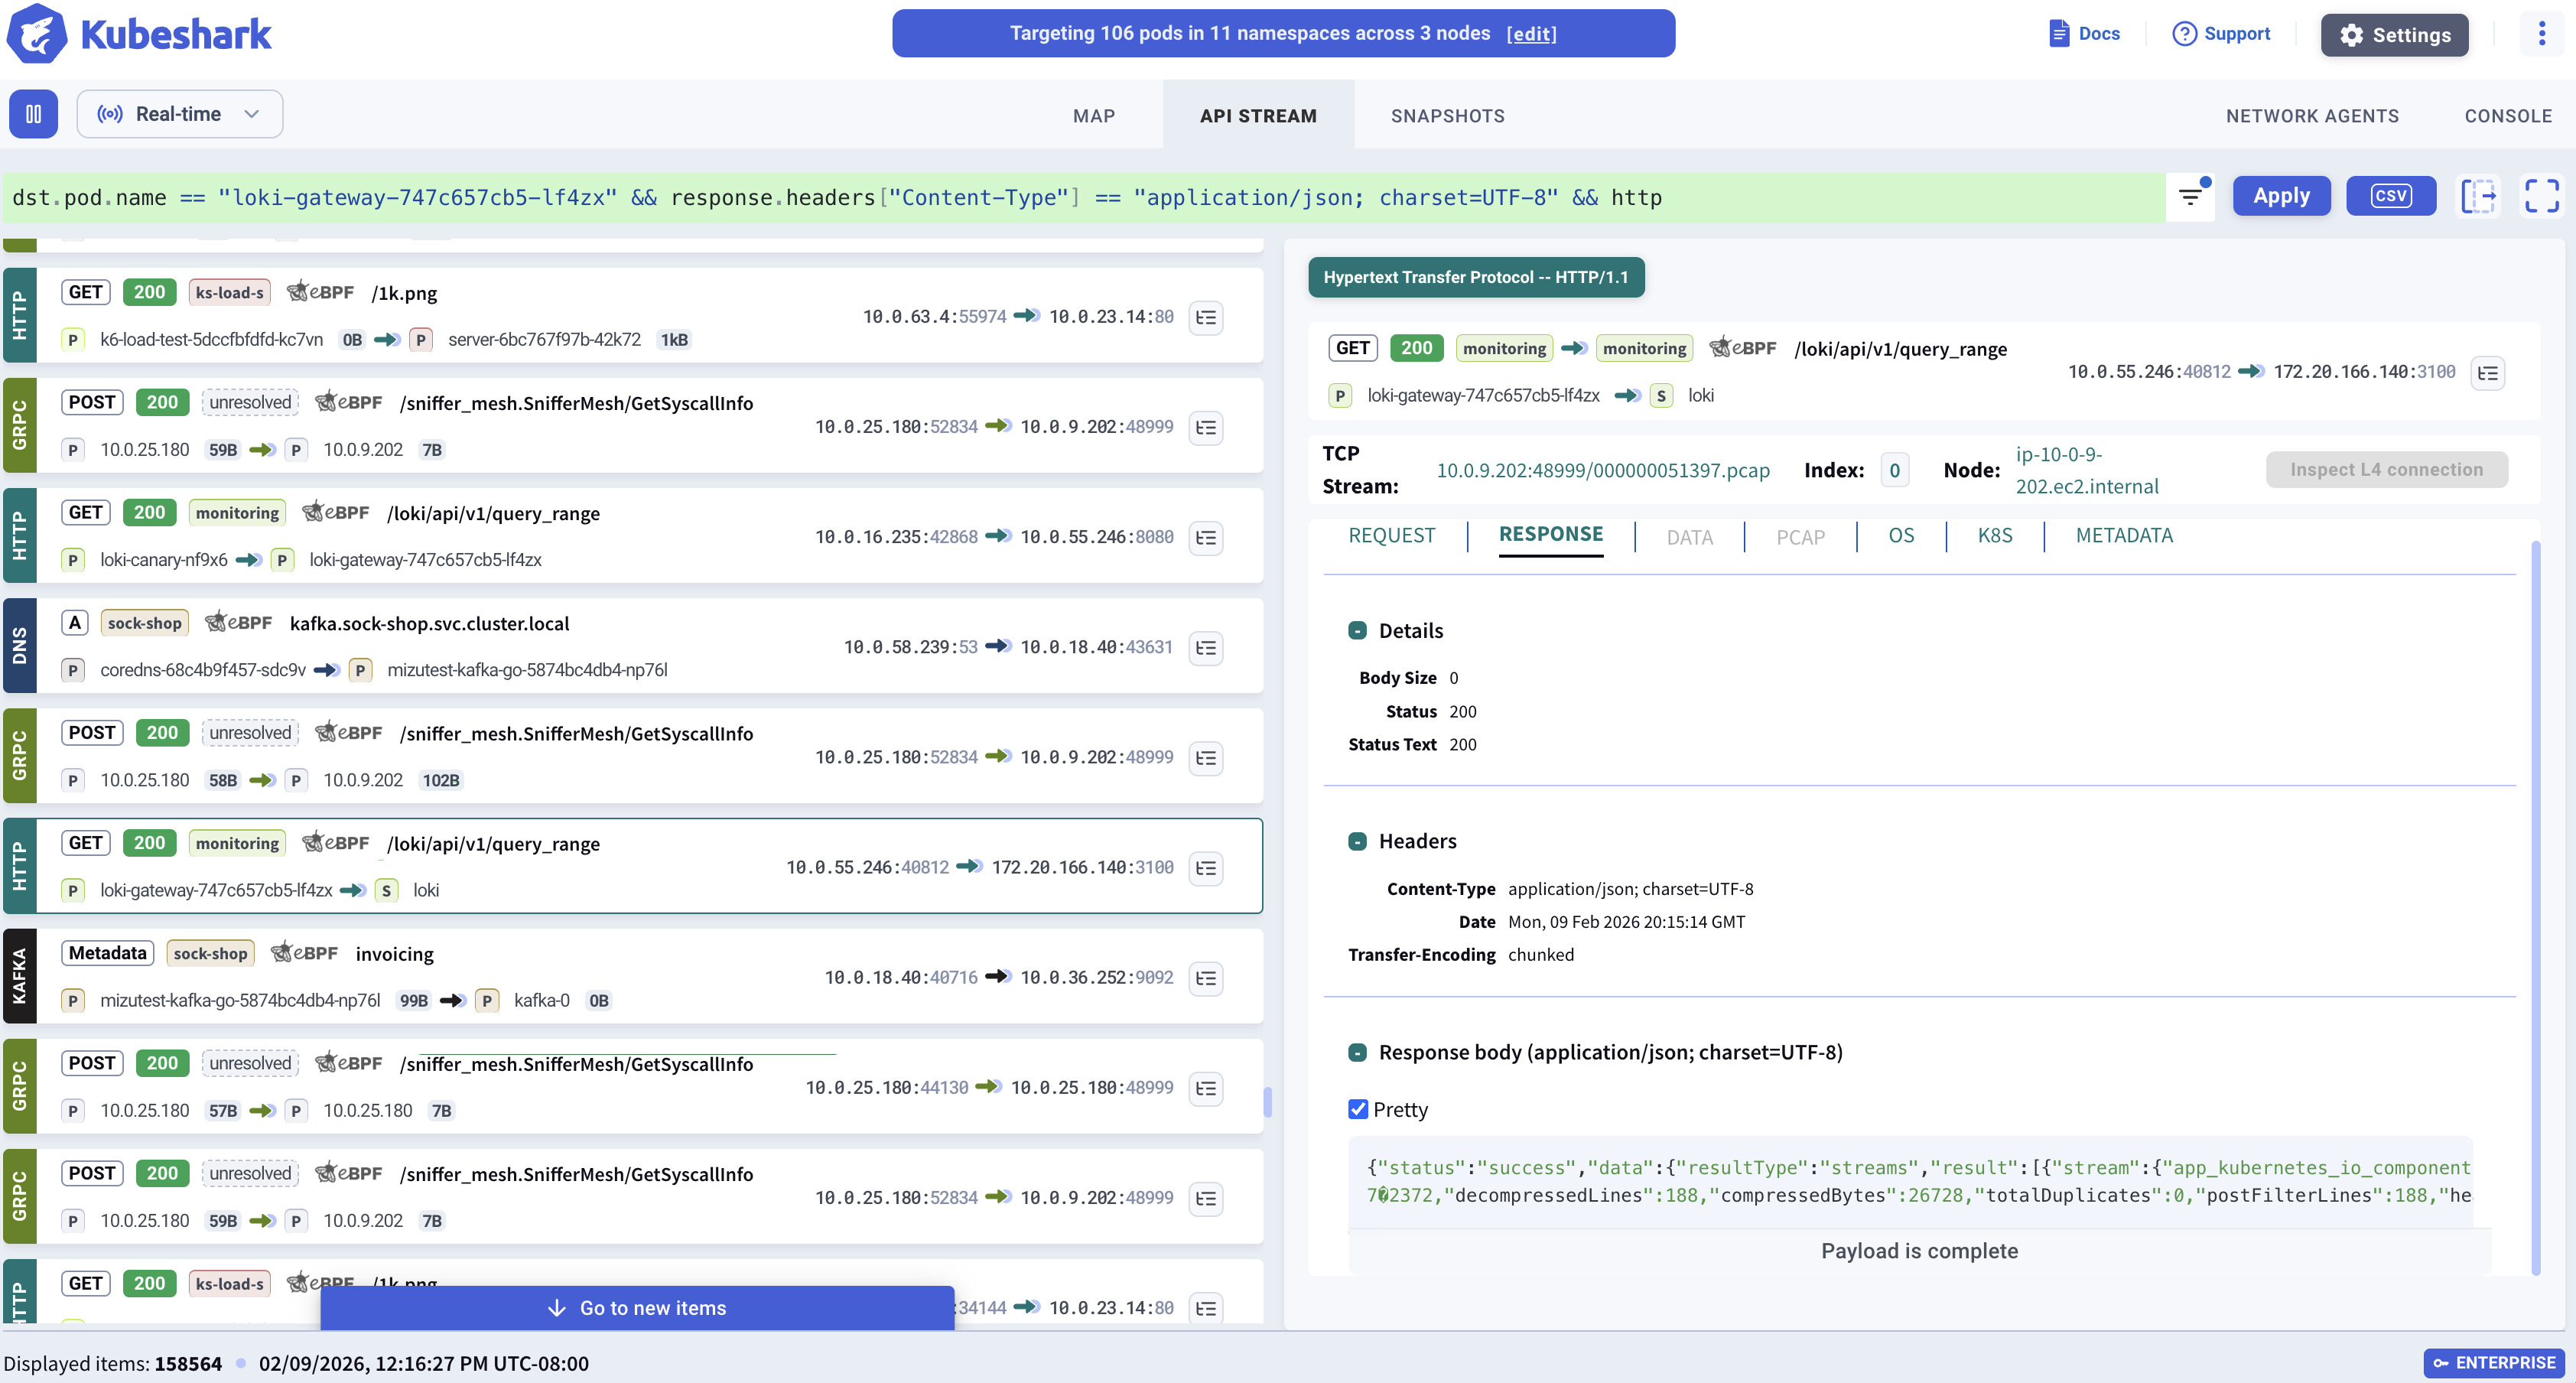Collapse the Headers section

click(x=1357, y=842)
